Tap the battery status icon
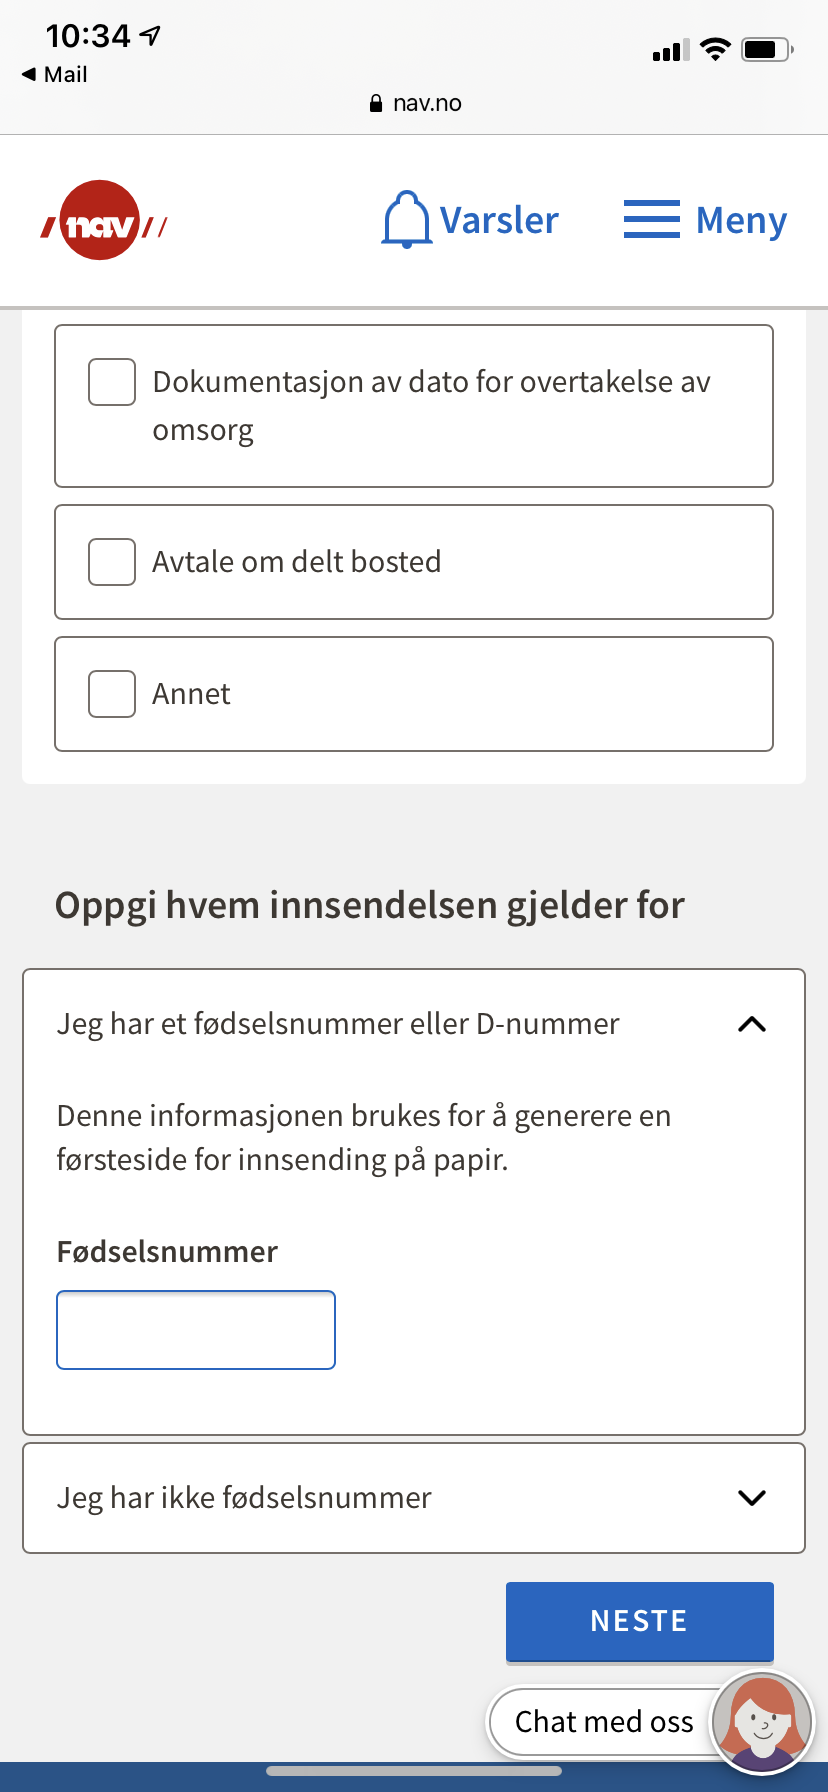This screenshot has height=1792, width=828. [x=767, y=49]
